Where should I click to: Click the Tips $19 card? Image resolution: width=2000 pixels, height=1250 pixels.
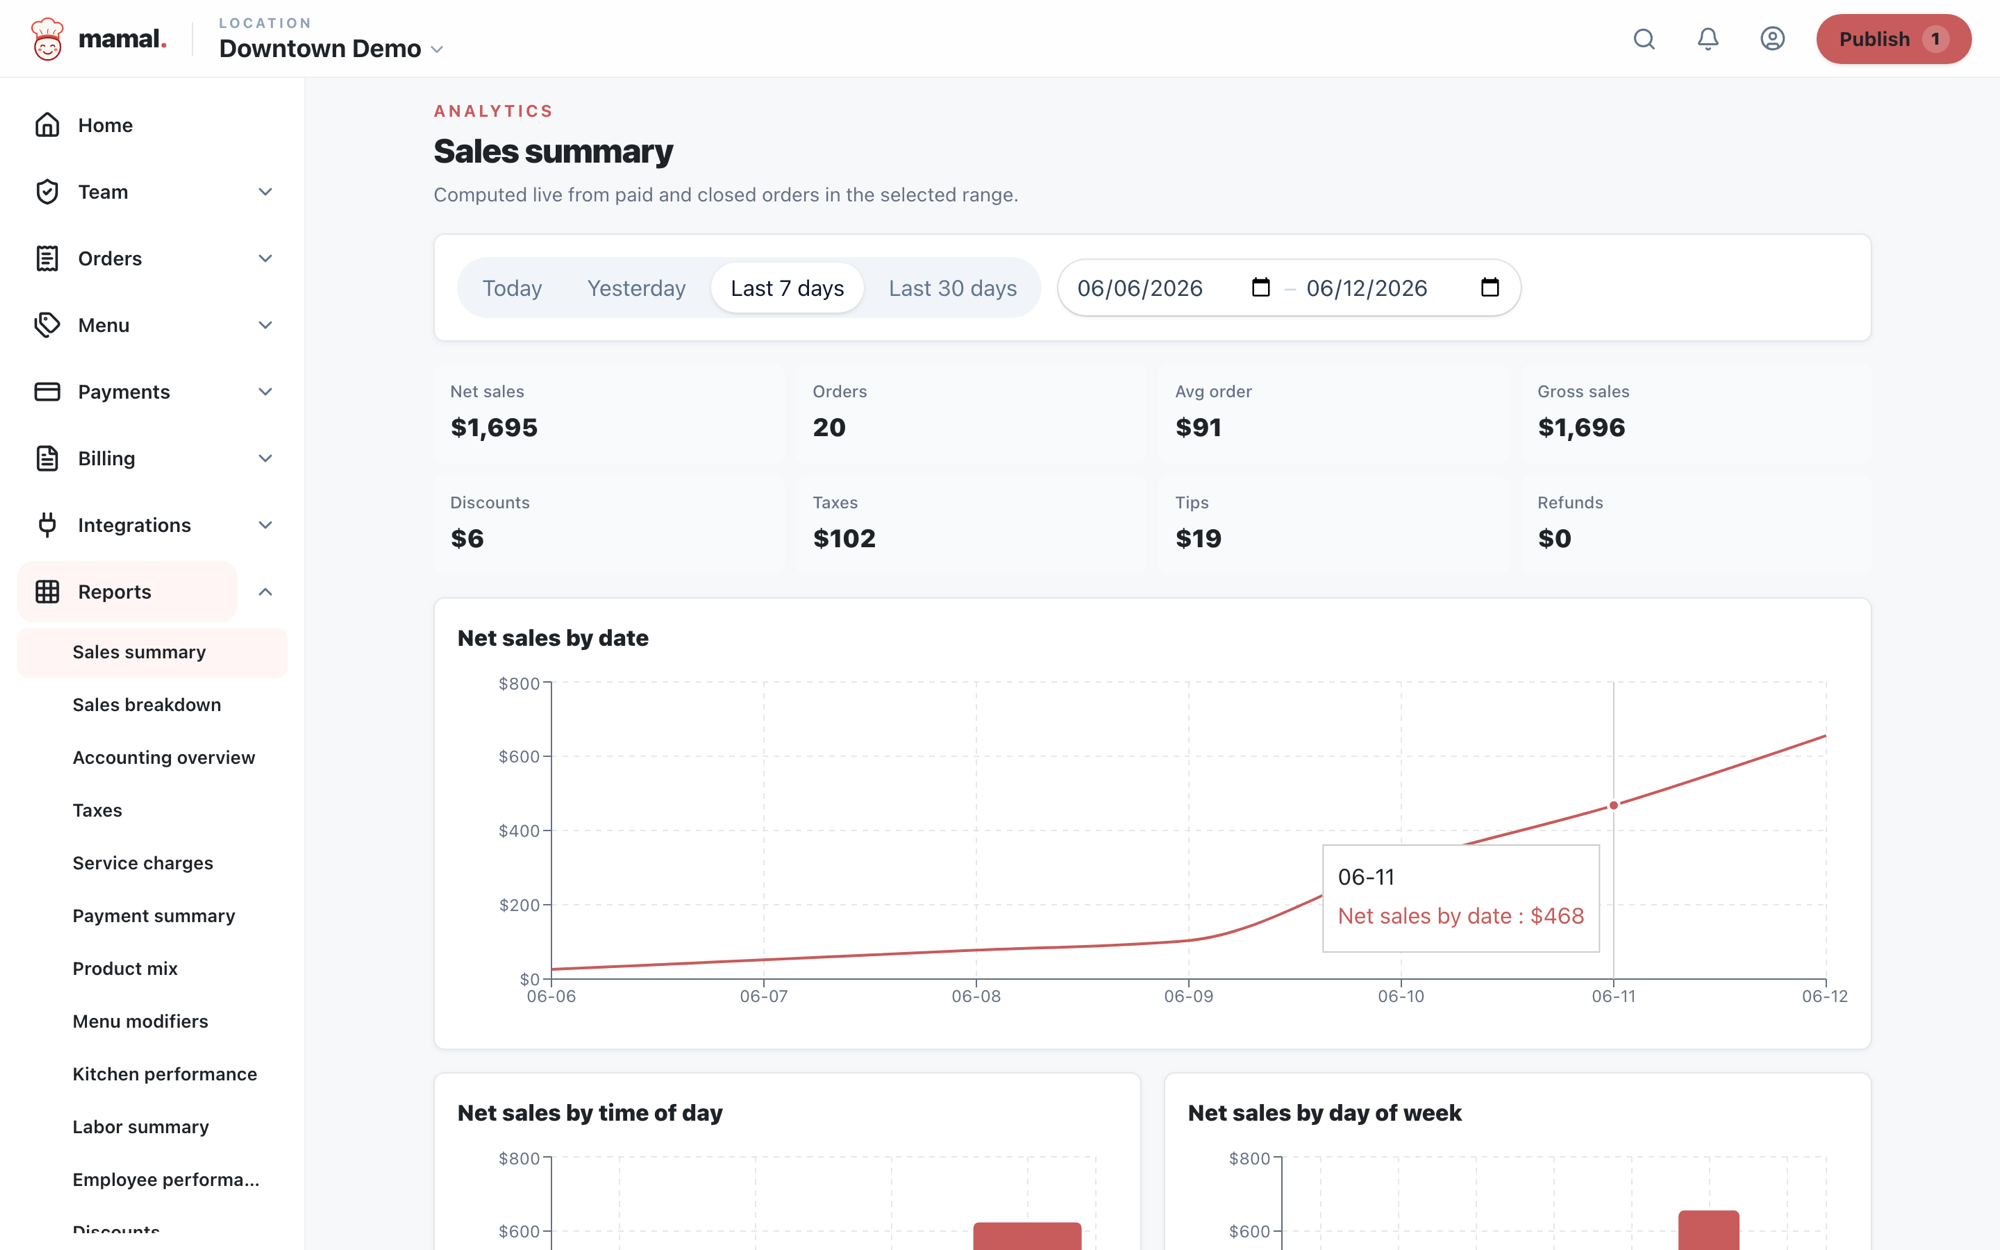point(1334,524)
